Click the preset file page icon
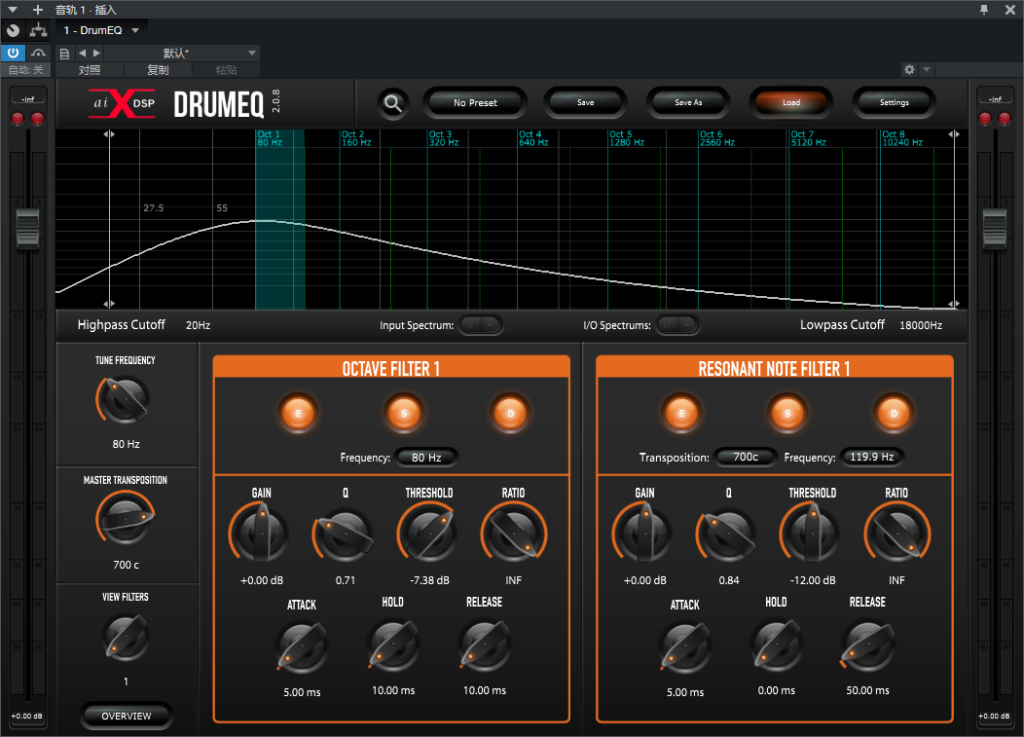The image size is (1024, 737). tap(65, 53)
